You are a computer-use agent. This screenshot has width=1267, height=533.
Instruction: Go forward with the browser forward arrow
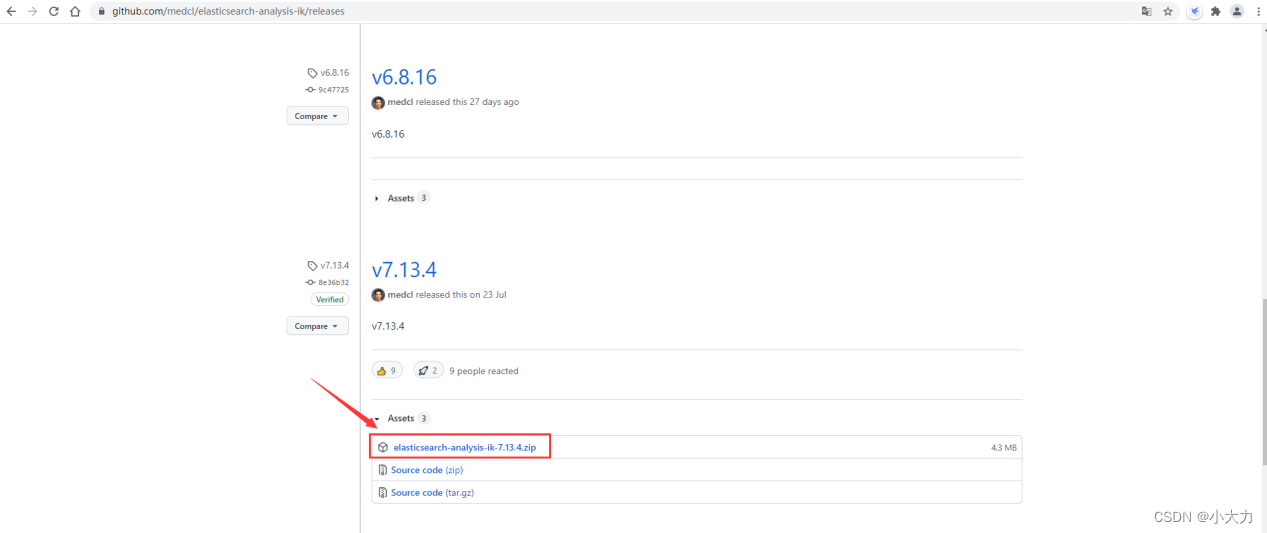[32, 11]
